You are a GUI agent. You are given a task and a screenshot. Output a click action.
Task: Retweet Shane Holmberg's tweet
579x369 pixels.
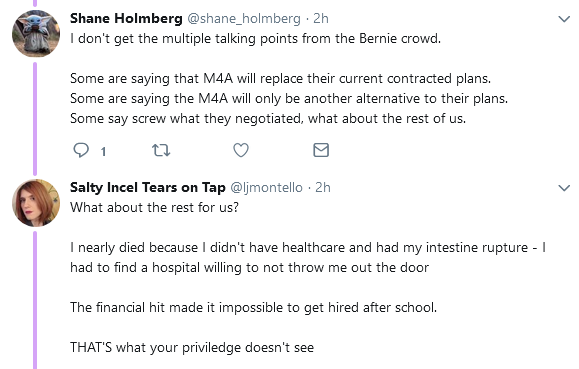pyautogui.click(x=161, y=150)
